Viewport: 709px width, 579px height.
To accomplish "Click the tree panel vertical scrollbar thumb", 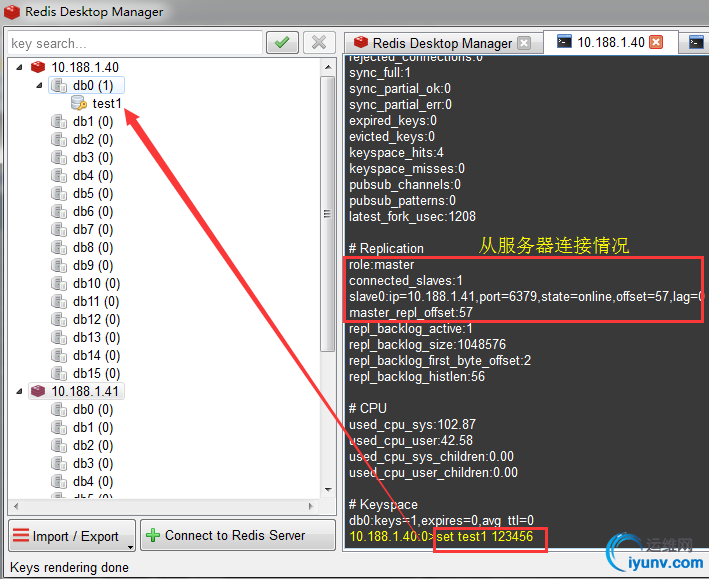I will (327, 214).
